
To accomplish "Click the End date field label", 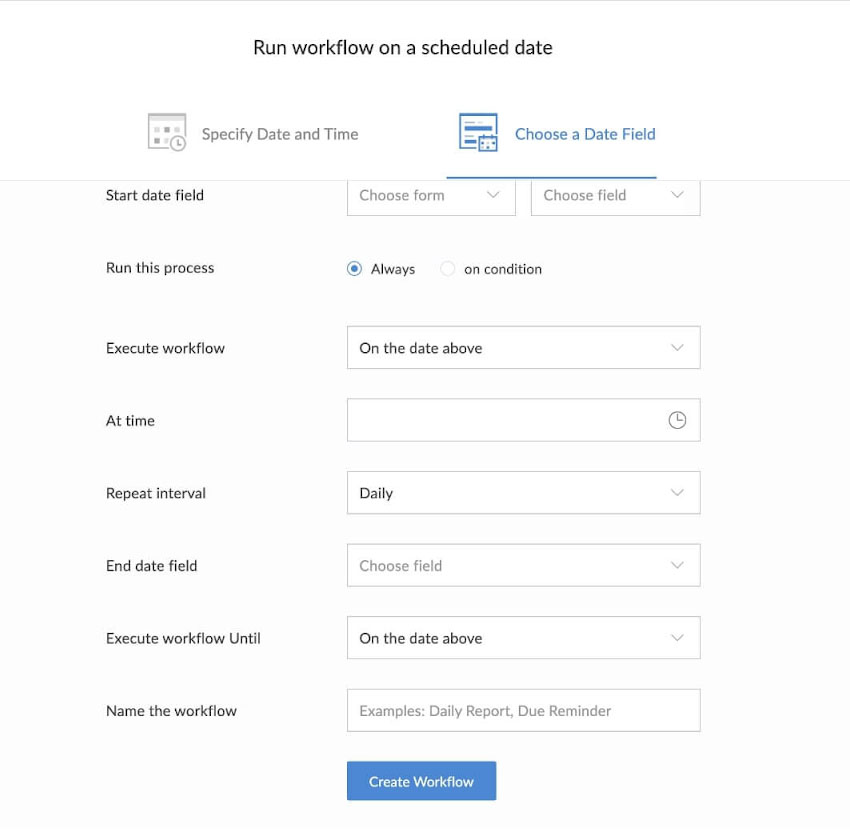I will coord(151,566).
